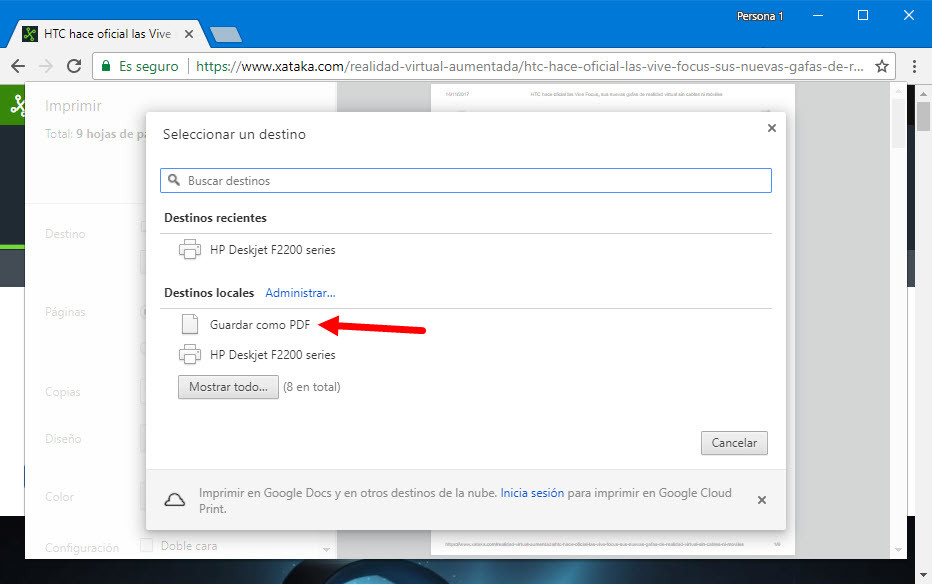This screenshot has height=584, width=932.
Task: Click the Inicia sesión link
Action: (532, 493)
